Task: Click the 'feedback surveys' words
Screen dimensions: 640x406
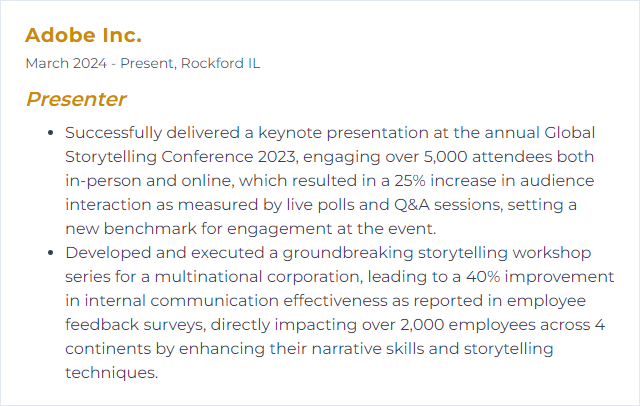Action: pyautogui.click(x=134, y=325)
